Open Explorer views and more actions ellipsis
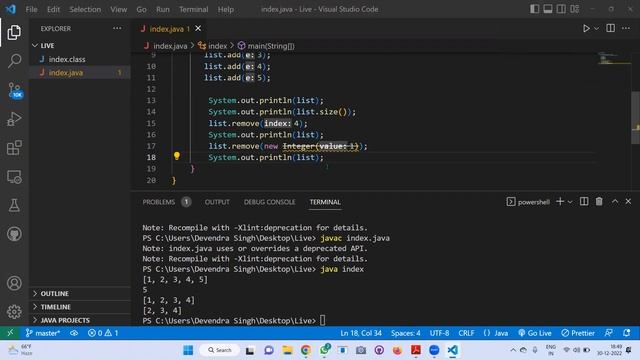 117,28
